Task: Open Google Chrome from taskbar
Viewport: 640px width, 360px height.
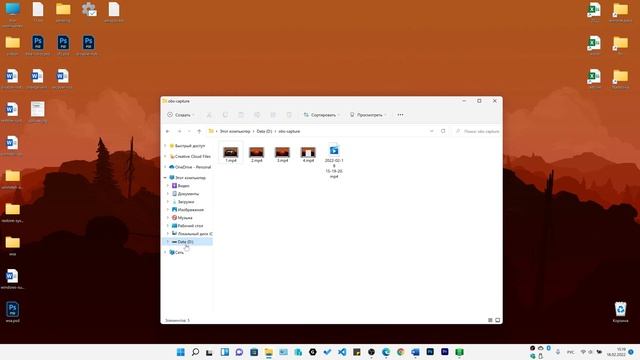Action: pos(400,352)
